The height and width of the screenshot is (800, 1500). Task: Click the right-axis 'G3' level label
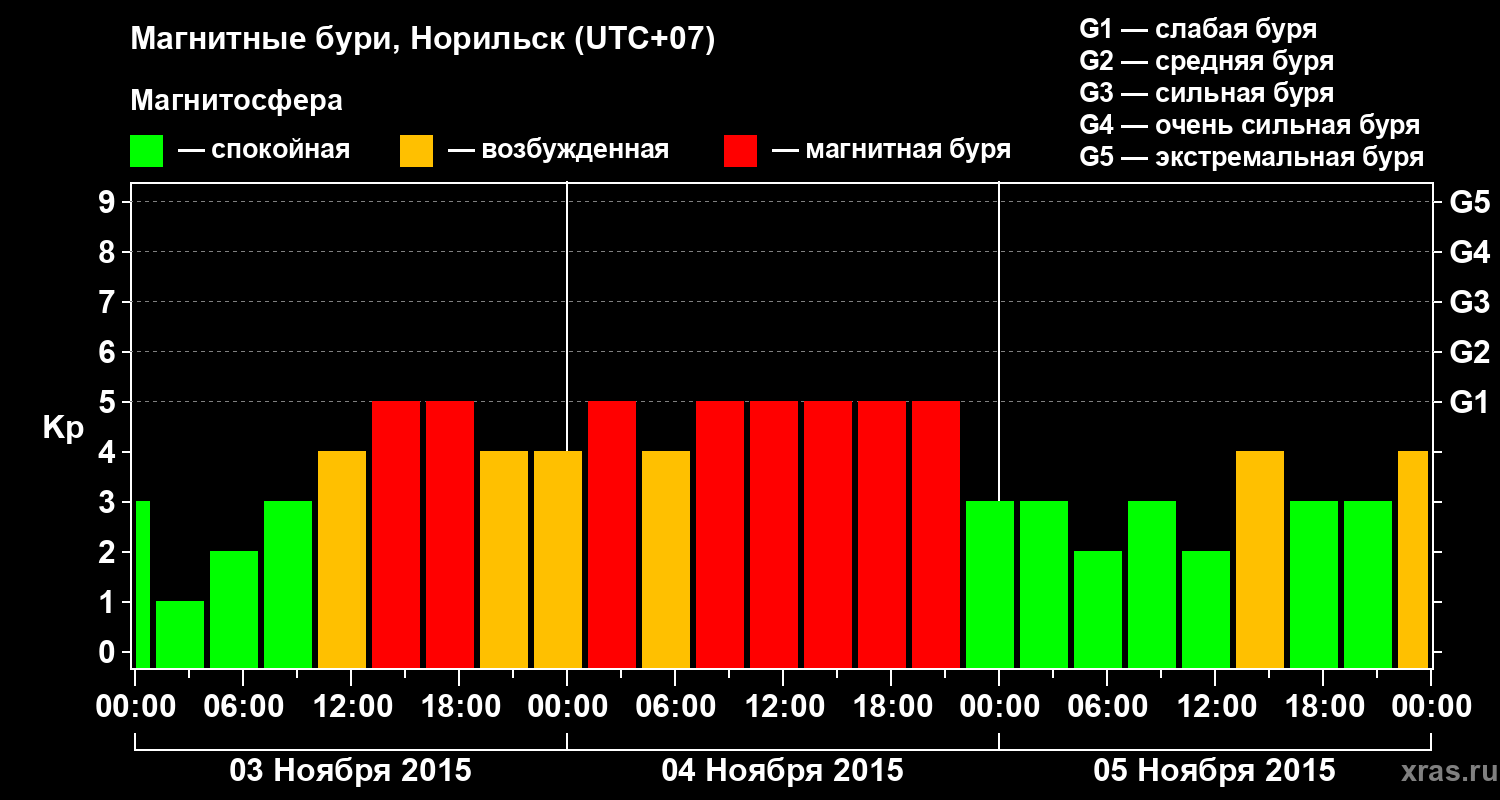[1469, 302]
